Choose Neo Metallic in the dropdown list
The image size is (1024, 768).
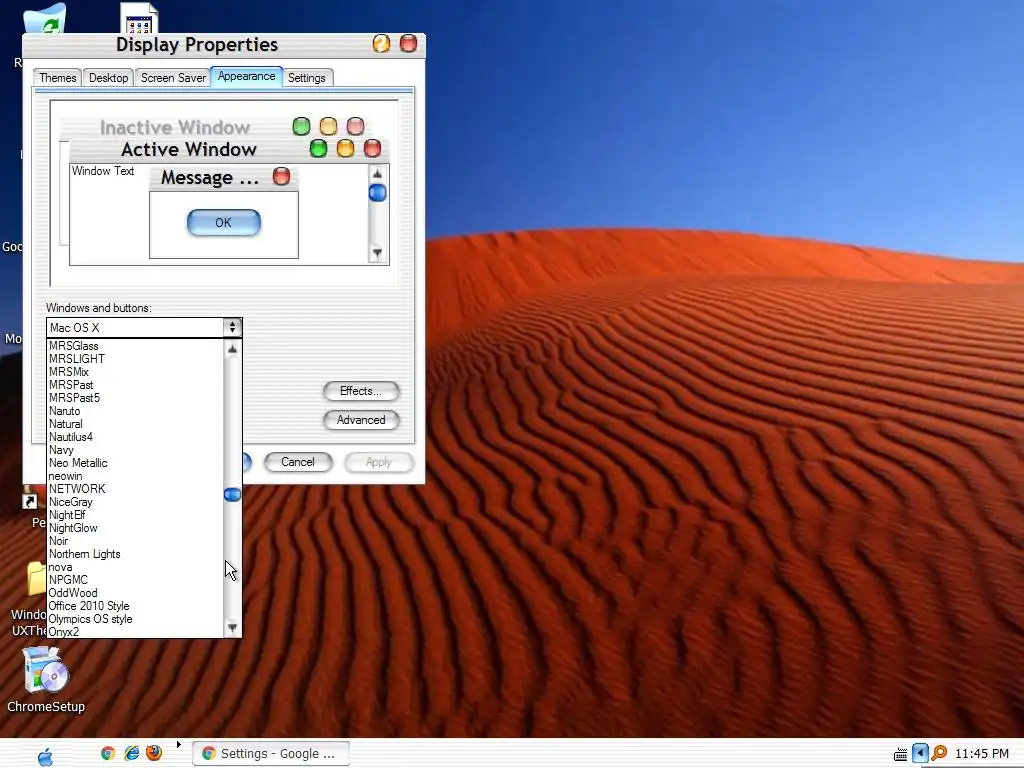click(x=135, y=463)
